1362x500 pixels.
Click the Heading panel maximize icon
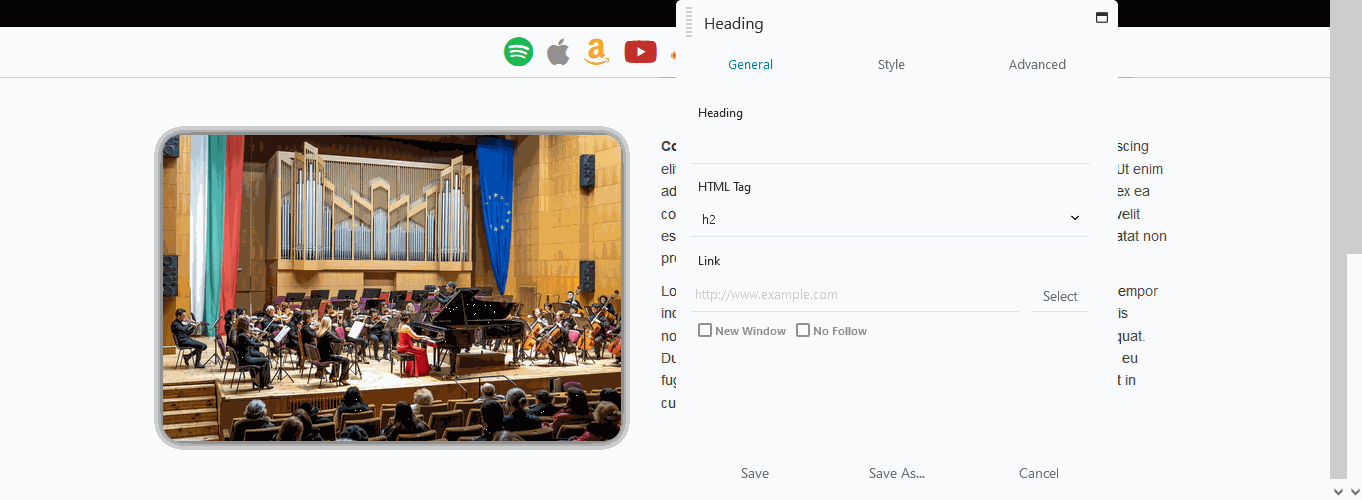tap(1102, 17)
